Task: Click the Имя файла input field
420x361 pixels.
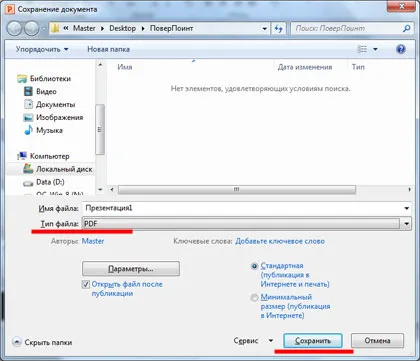Action: click(x=242, y=208)
